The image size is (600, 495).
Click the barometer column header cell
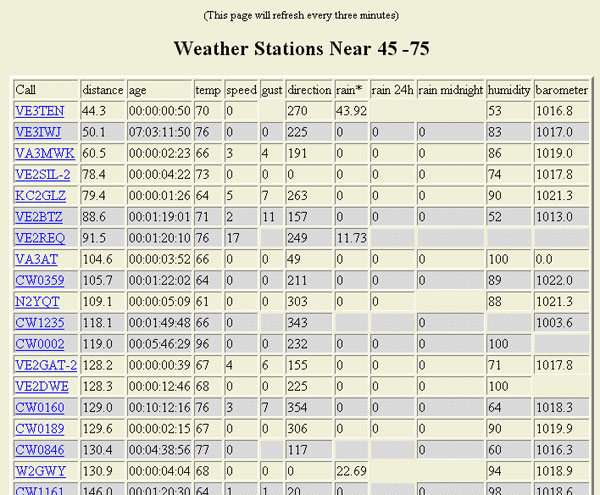click(561, 90)
